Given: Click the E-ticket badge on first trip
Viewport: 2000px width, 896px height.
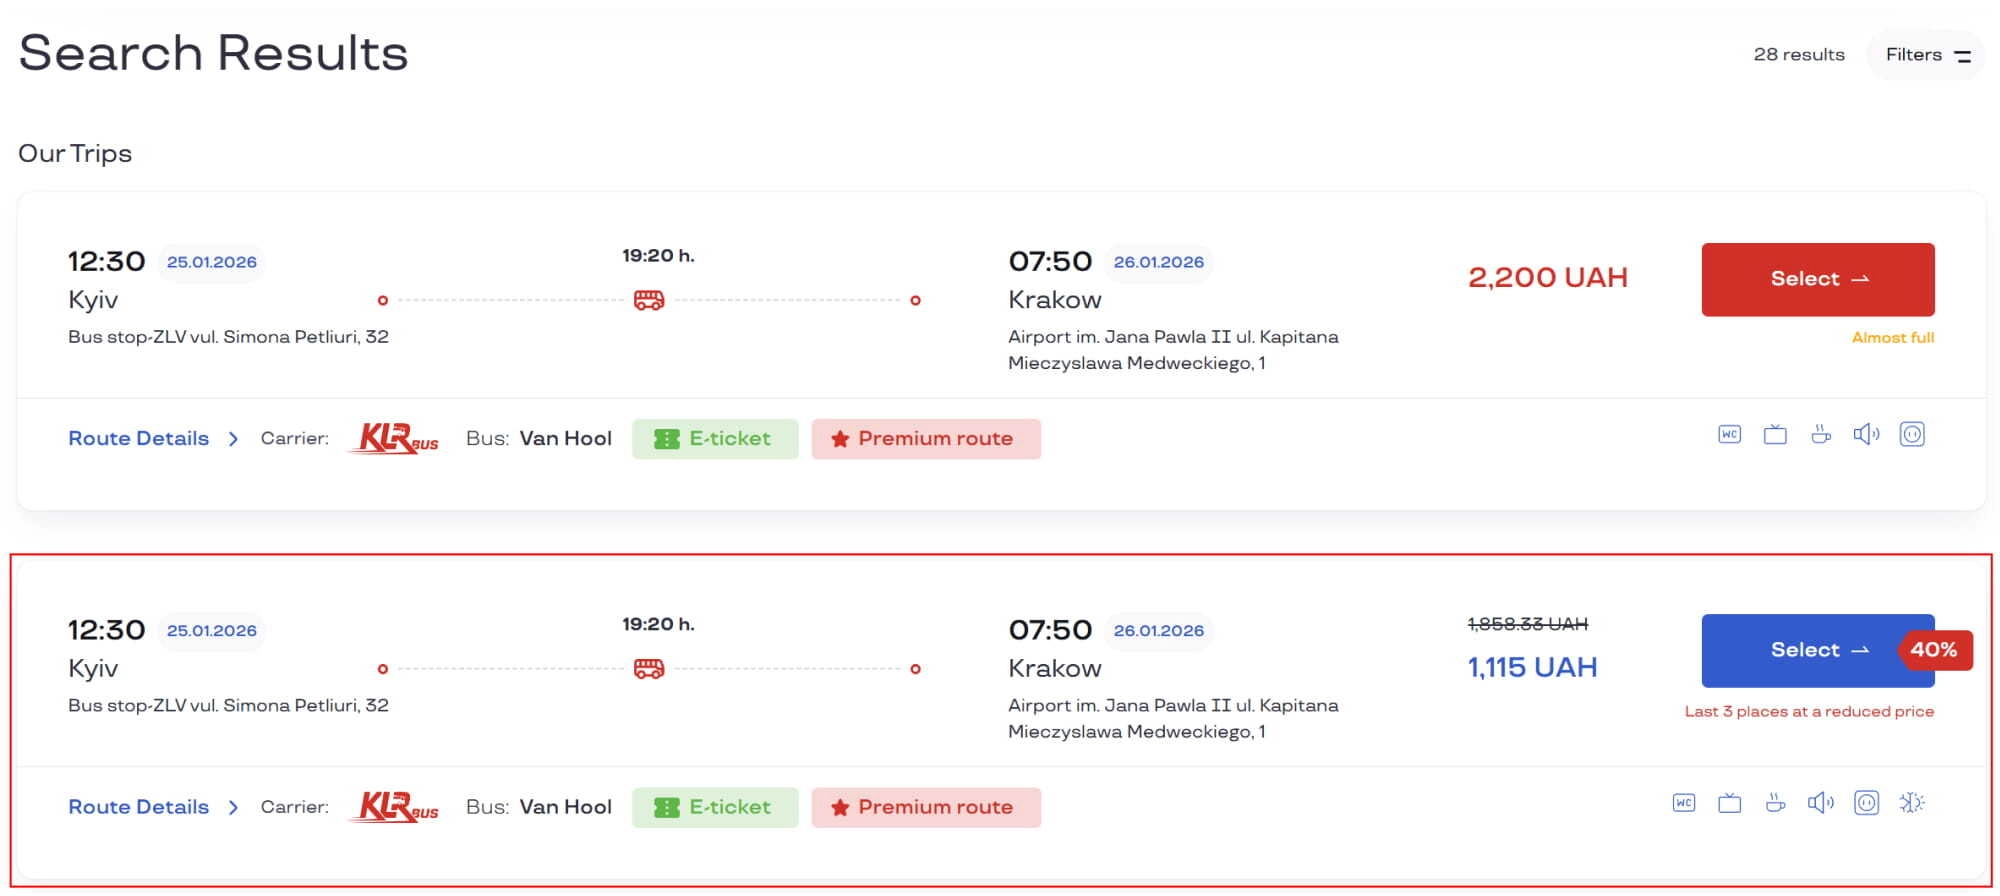Looking at the screenshot, I should 715,438.
